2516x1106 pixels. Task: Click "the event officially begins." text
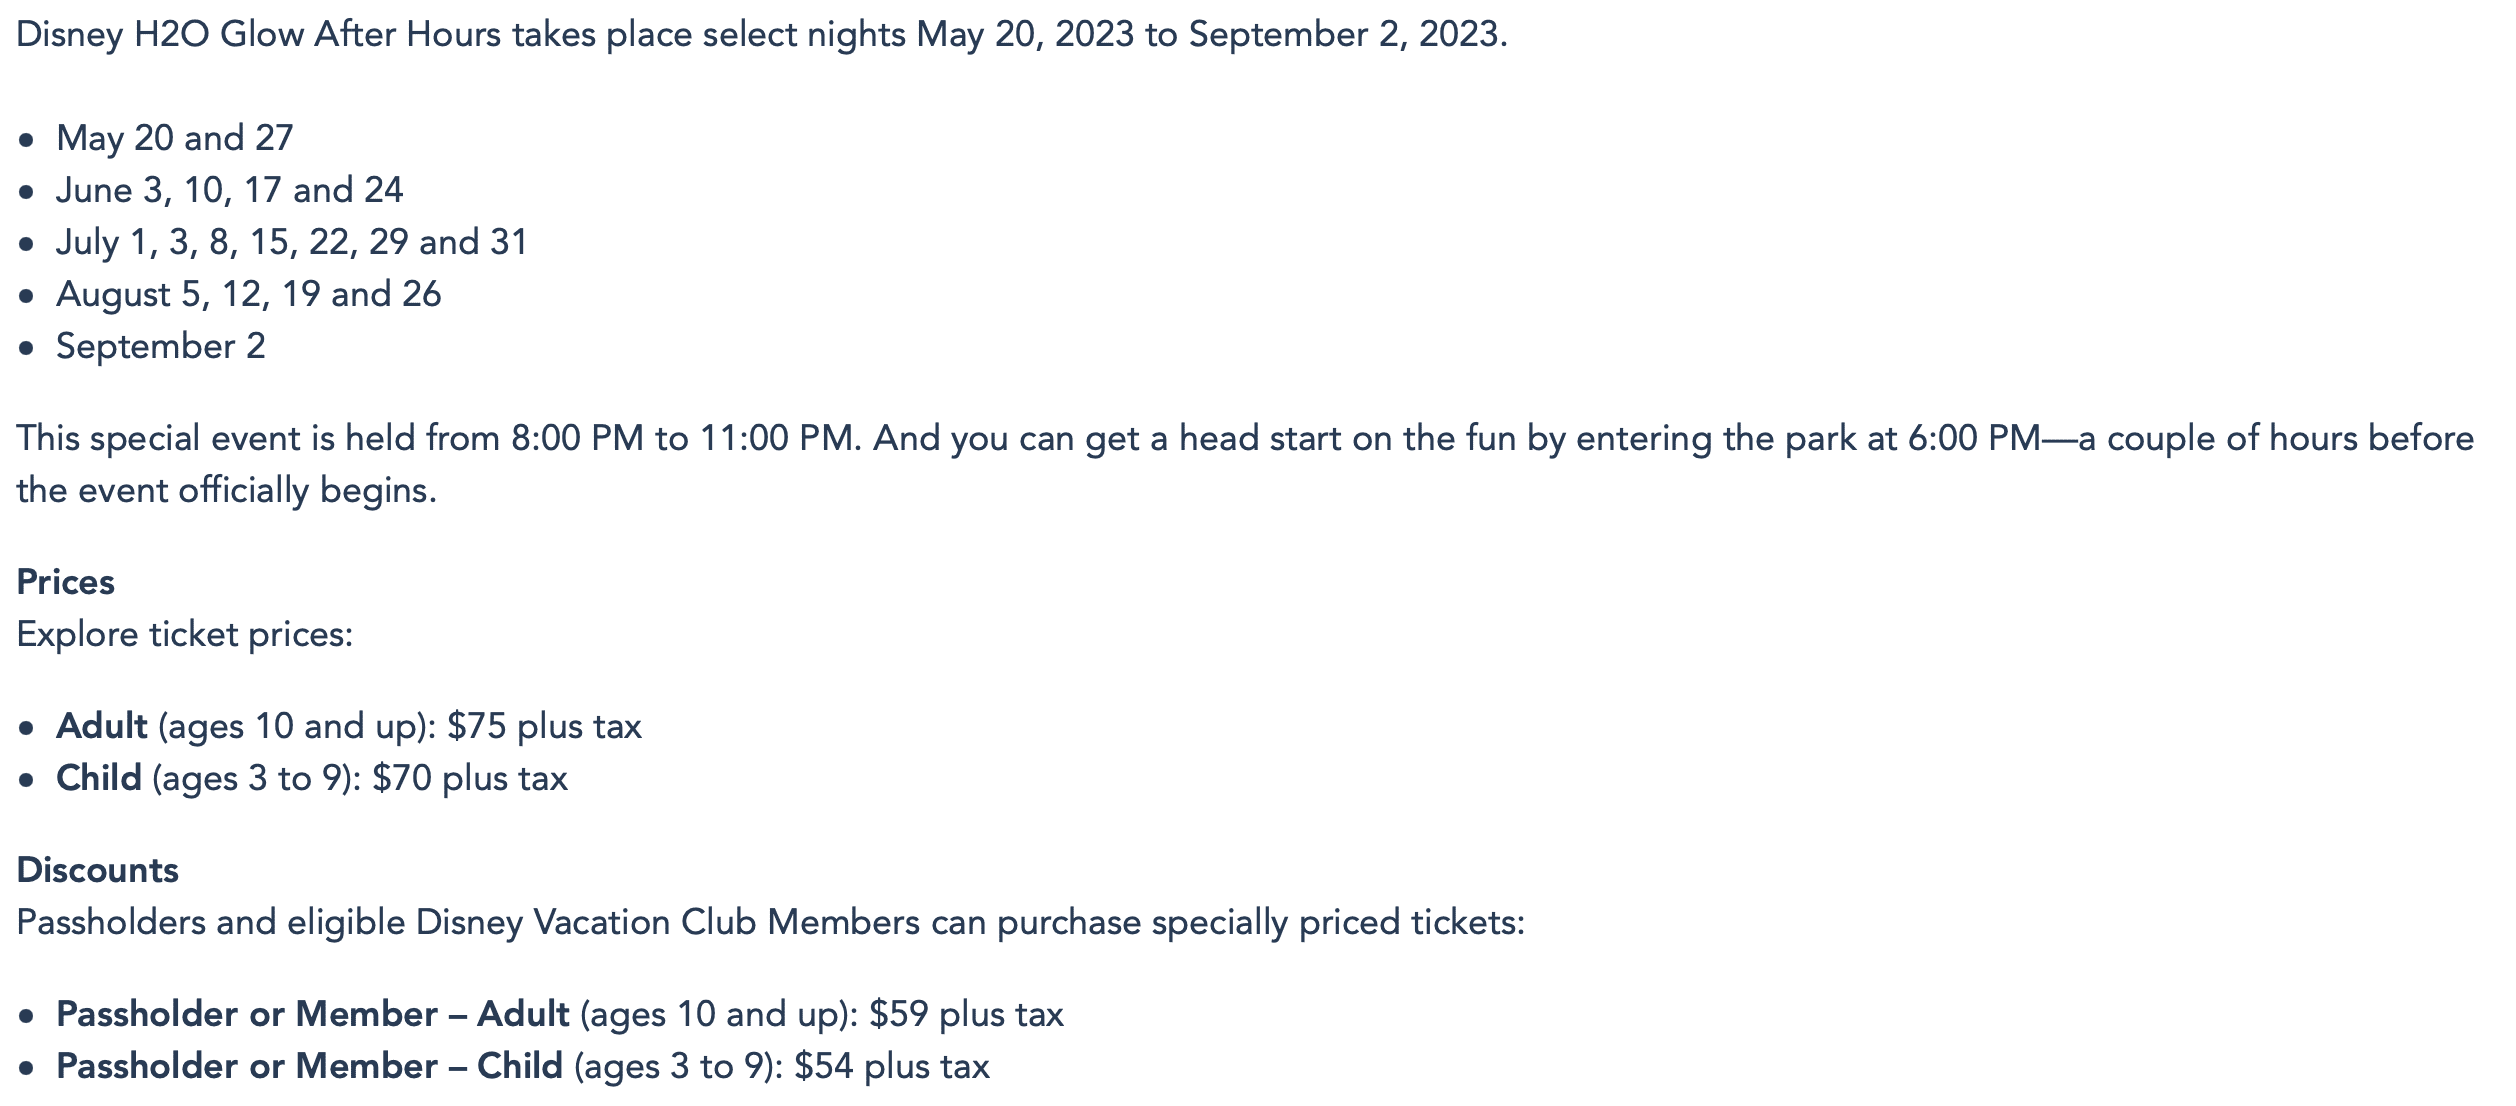tap(227, 490)
